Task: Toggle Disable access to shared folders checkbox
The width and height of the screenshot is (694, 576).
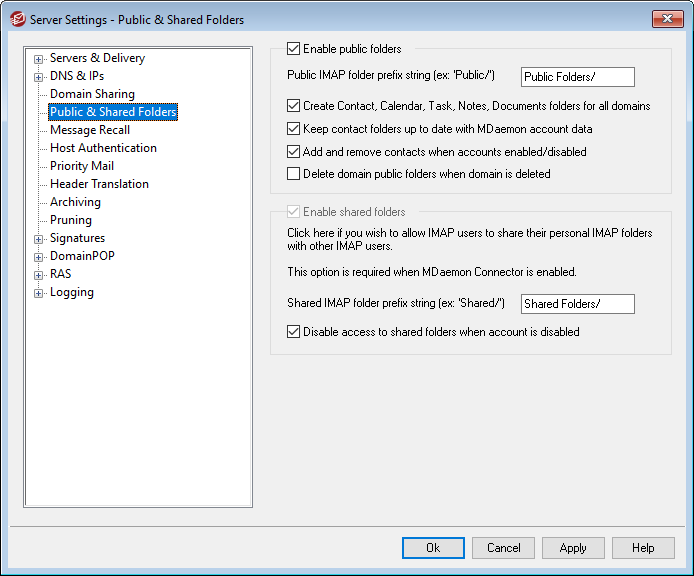Action: click(293, 332)
